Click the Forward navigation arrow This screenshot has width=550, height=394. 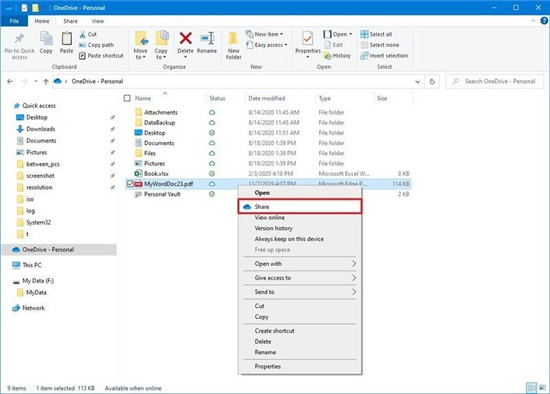pos(24,81)
